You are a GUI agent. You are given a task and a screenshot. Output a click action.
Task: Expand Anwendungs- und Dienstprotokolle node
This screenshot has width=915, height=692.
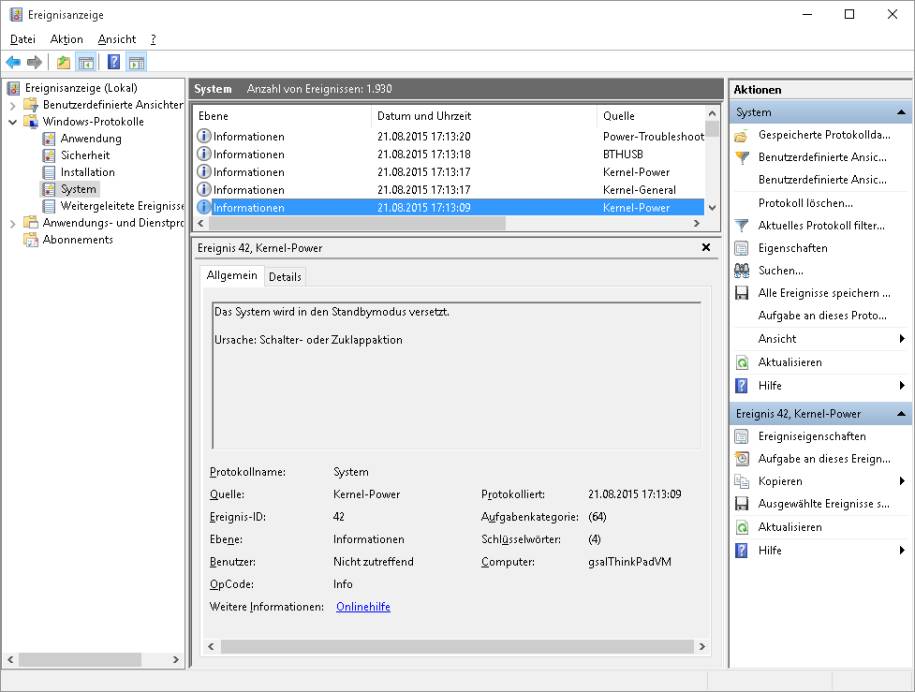tap(12, 223)
